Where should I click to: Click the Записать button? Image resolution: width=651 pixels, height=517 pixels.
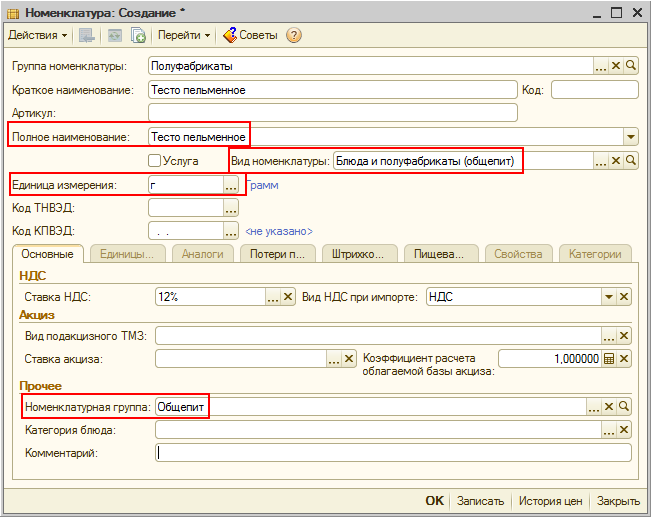(x=480, y=501)
